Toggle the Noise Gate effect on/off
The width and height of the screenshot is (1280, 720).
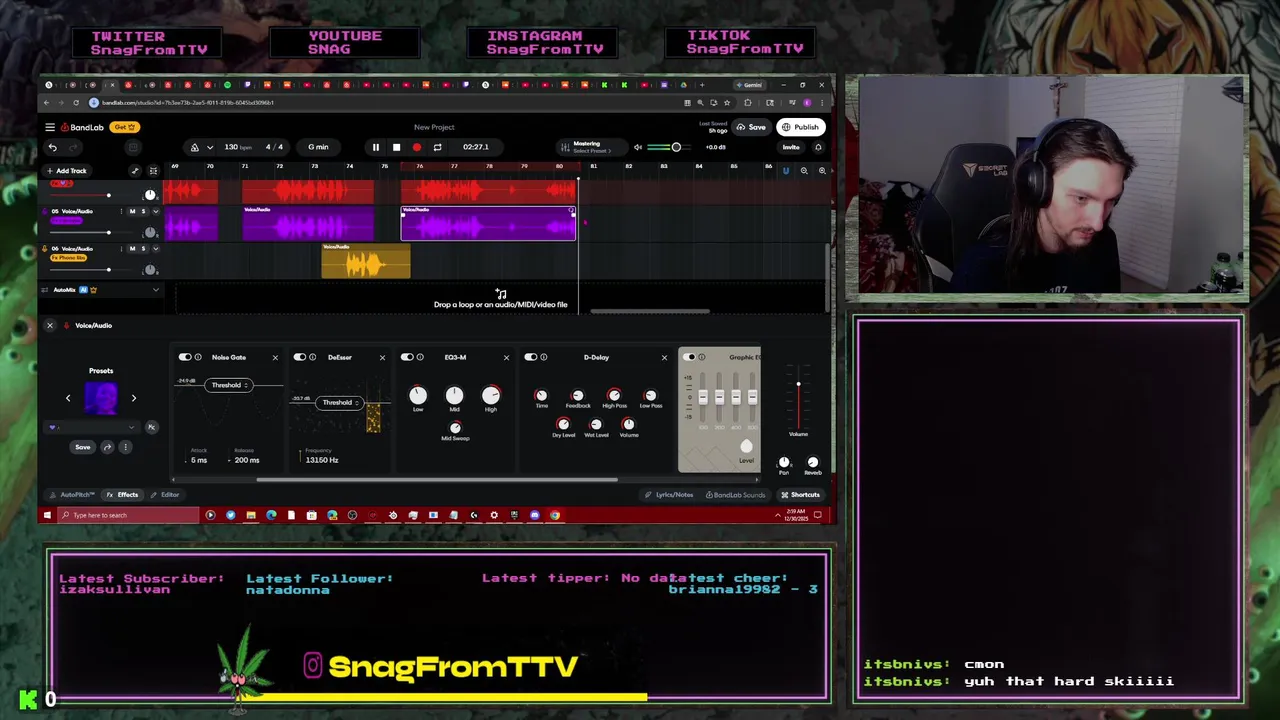tap(185, 357)
